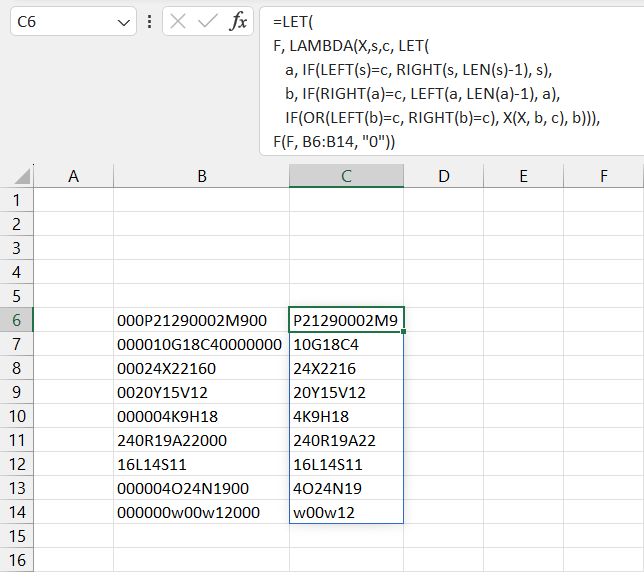644x572 pixels.
Task: Select row 15 header
Action: [16, 536]
